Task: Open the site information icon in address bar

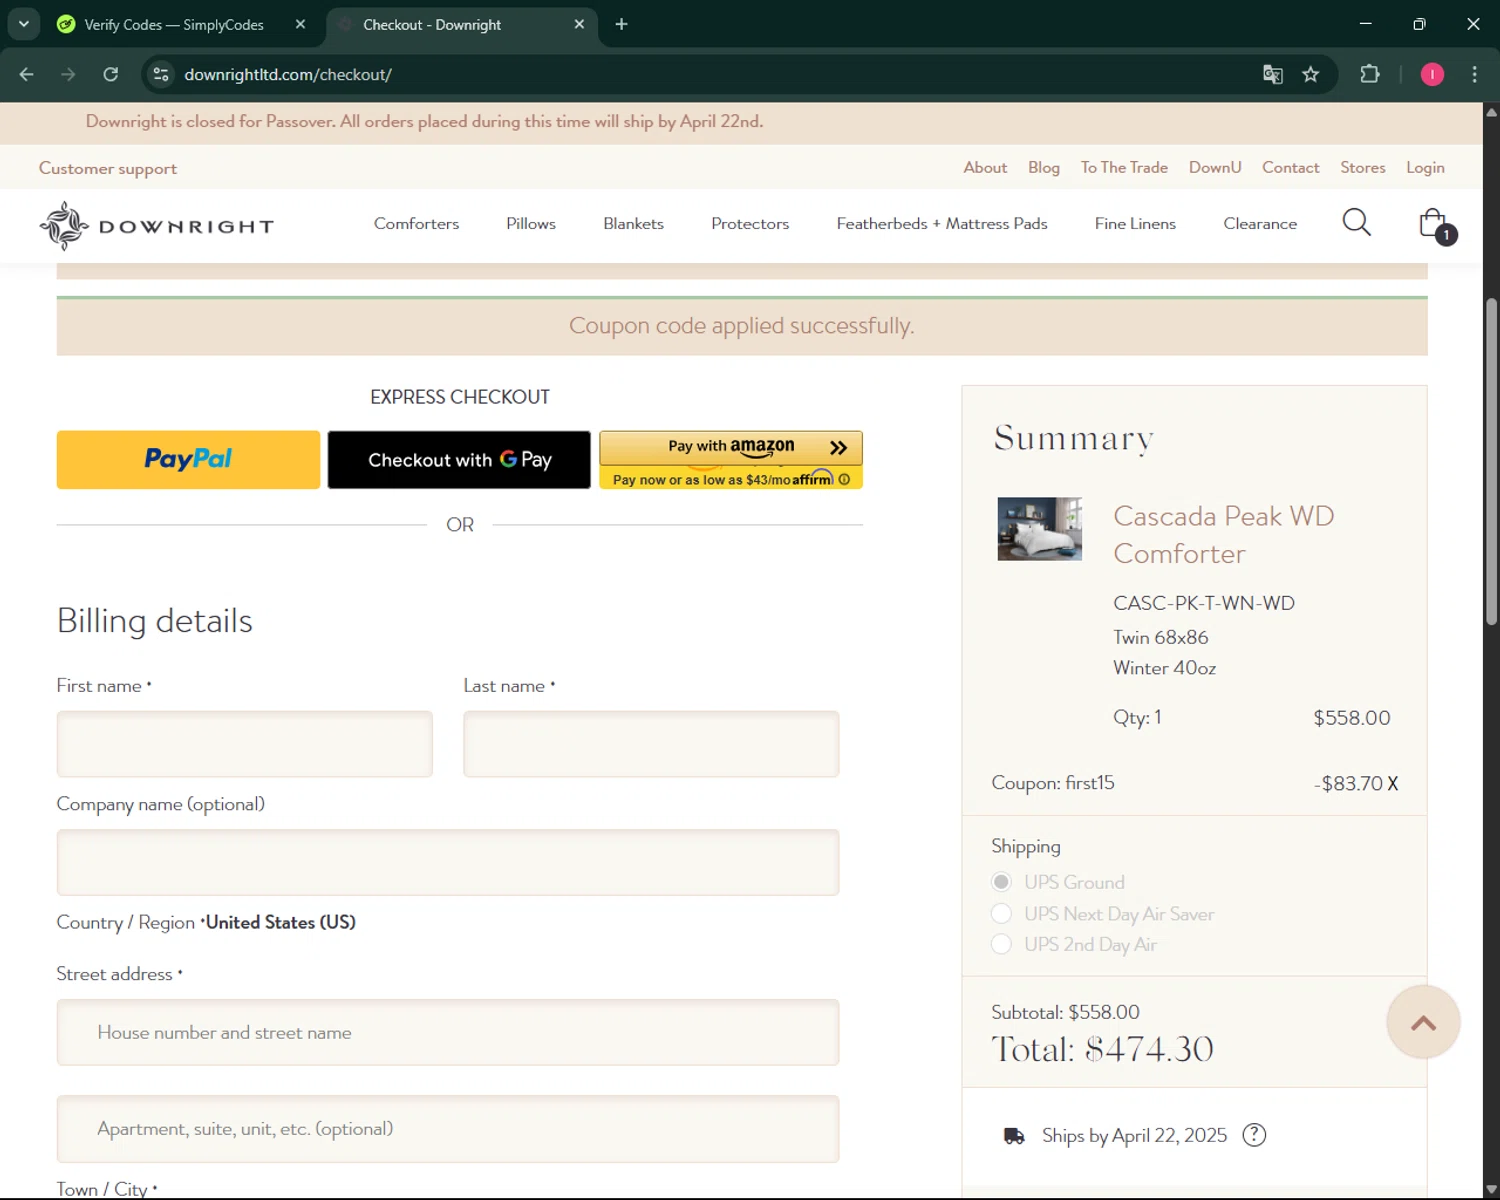Action: coord(161,74)
